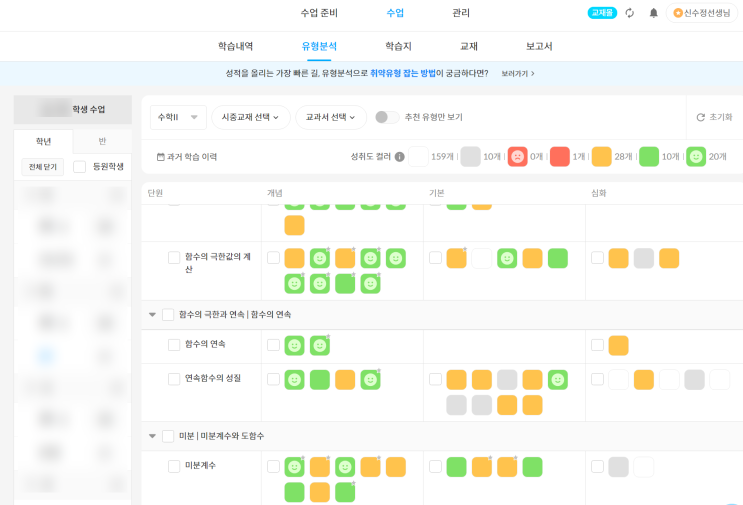Screen dimensions: 743x505
Task: Check the 연속함수의 성질 unit checkbox
Action: click(174, 379)
